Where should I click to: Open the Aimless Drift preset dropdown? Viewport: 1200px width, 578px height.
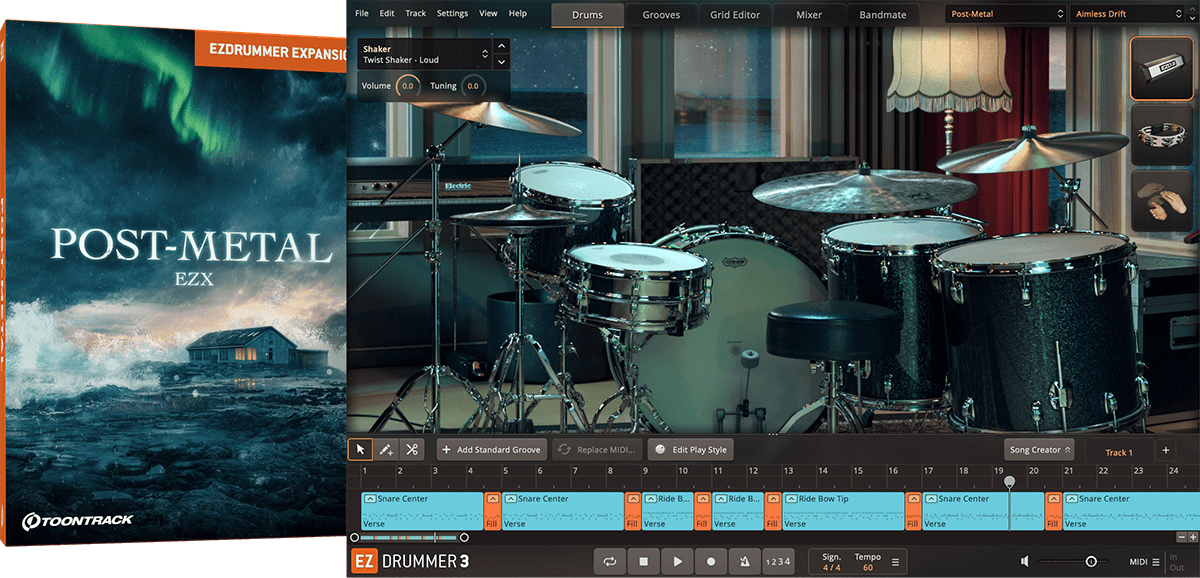pos(1125,13)
